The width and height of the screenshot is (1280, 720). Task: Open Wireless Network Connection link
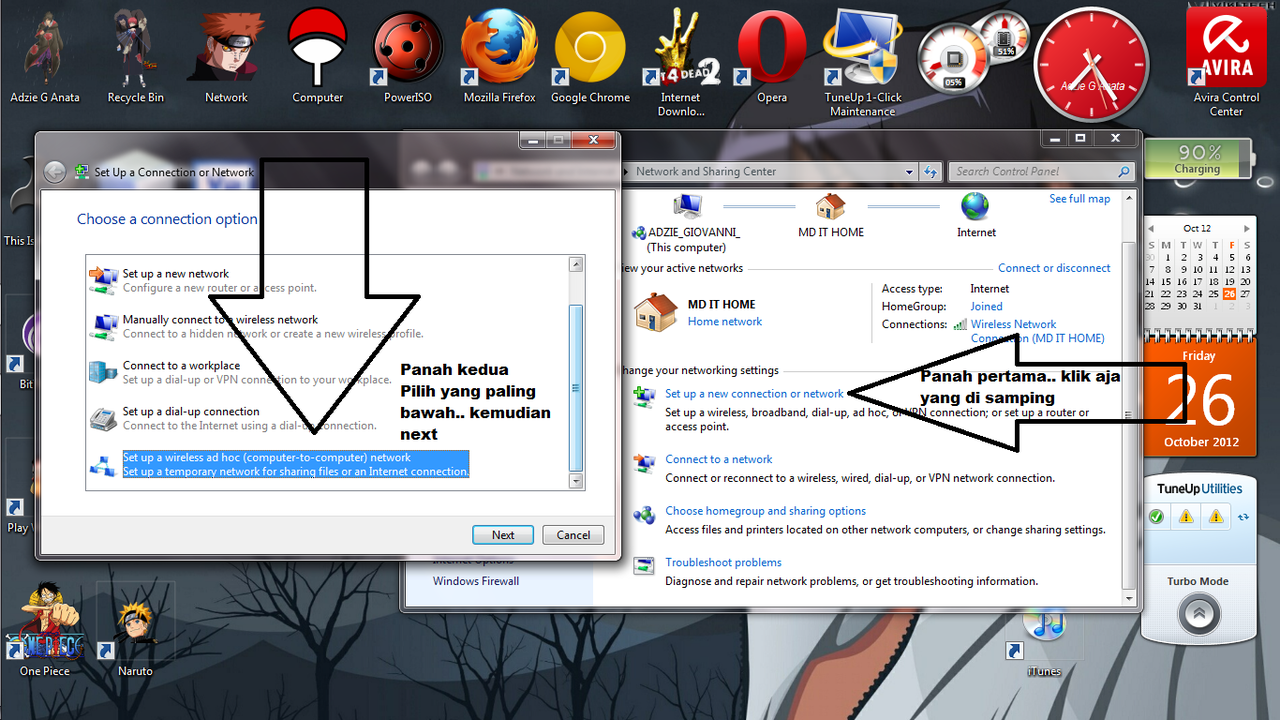[1037, 331]
